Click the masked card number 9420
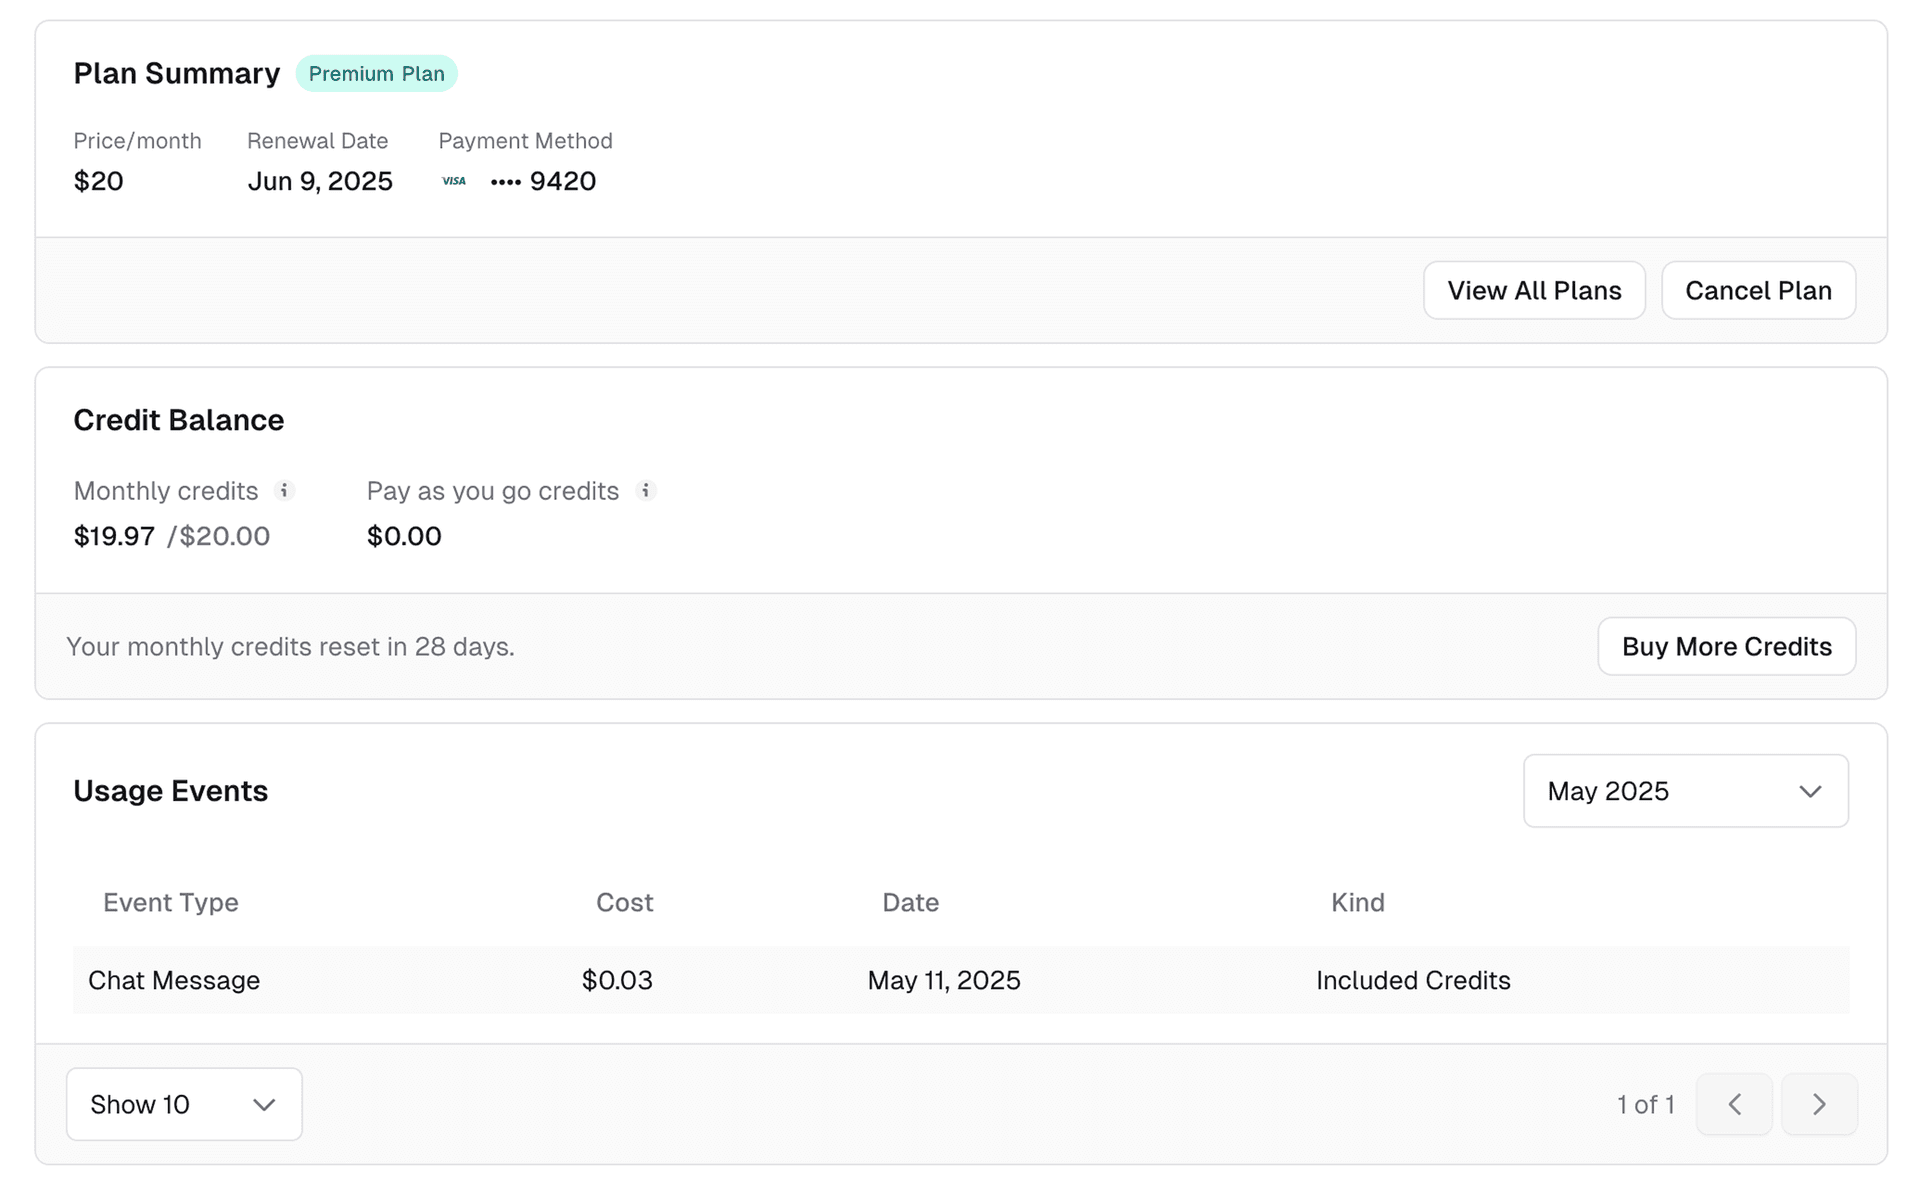 [543, 181]
